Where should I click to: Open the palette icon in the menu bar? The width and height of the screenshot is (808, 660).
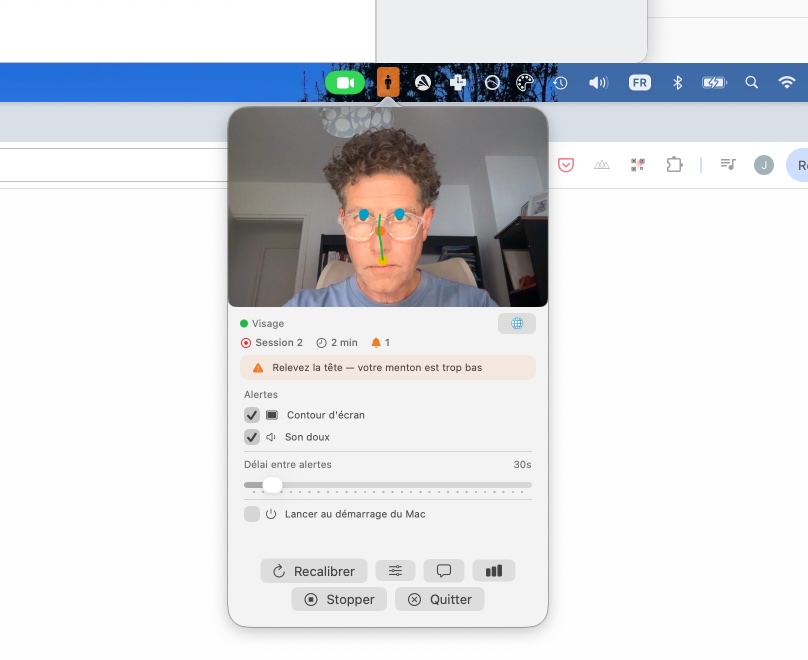click(525, 82)
